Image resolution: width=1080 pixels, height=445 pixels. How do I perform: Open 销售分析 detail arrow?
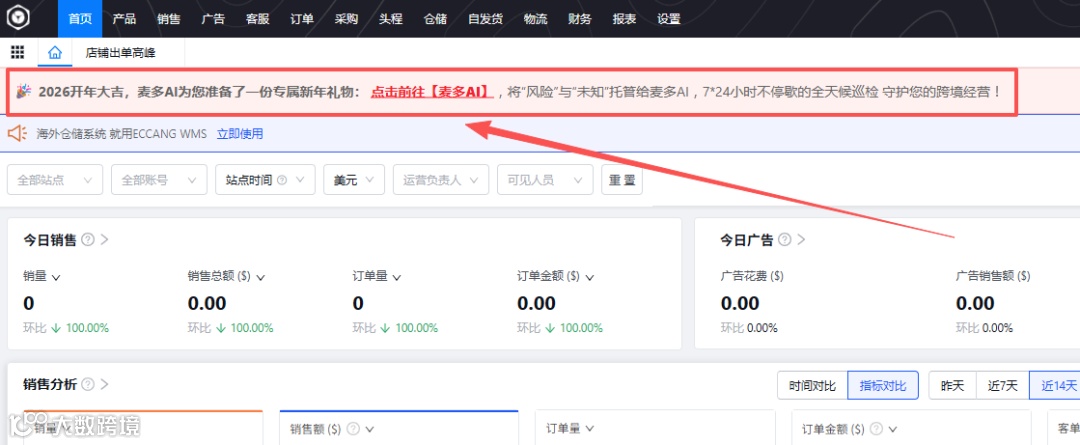click(105, 384)
